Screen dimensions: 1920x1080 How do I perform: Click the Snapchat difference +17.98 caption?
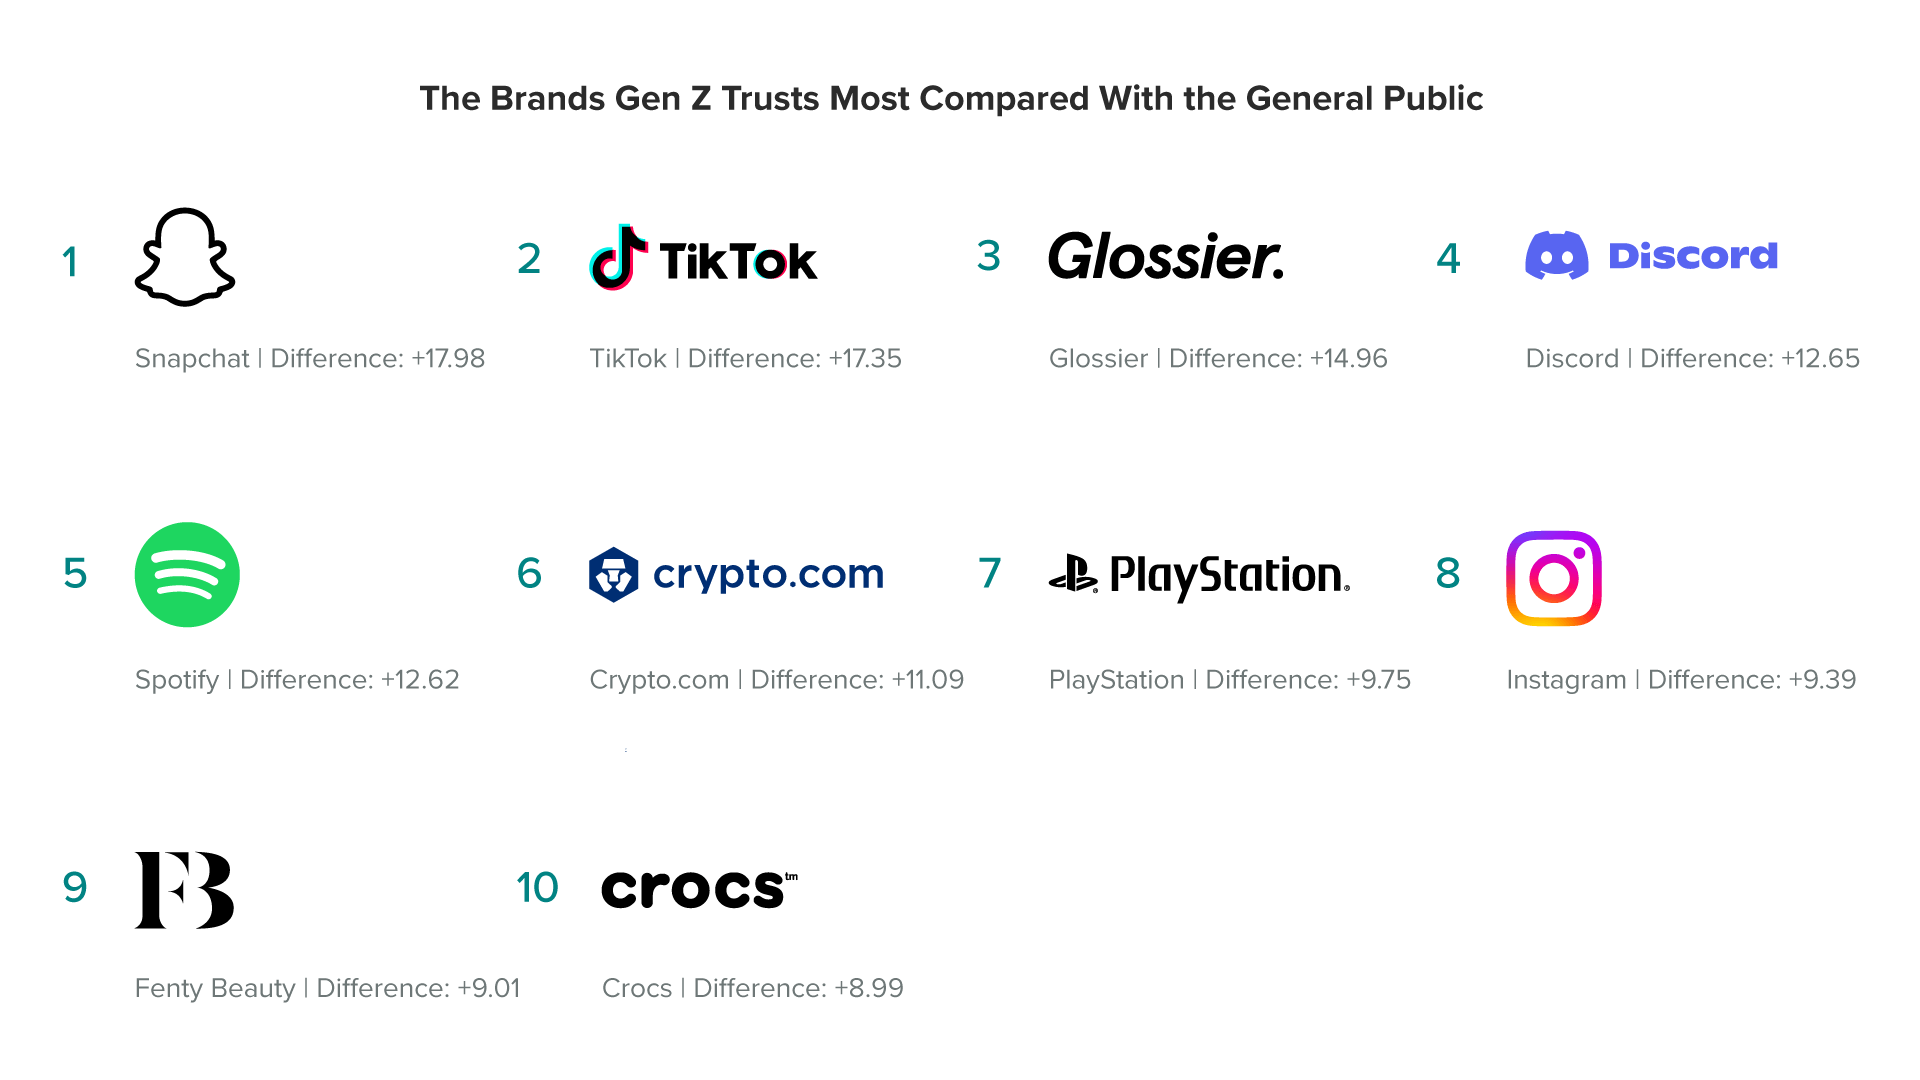[x=310, y=358]
